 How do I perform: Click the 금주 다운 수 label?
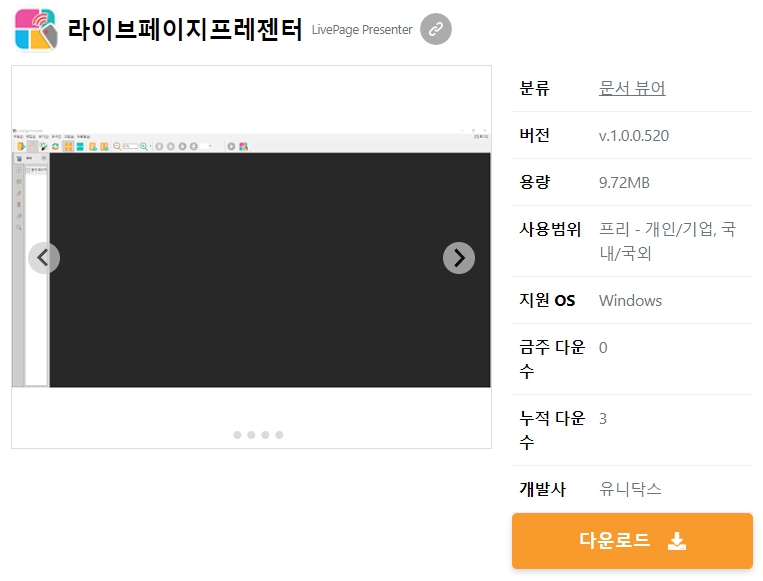pos(552,359)
